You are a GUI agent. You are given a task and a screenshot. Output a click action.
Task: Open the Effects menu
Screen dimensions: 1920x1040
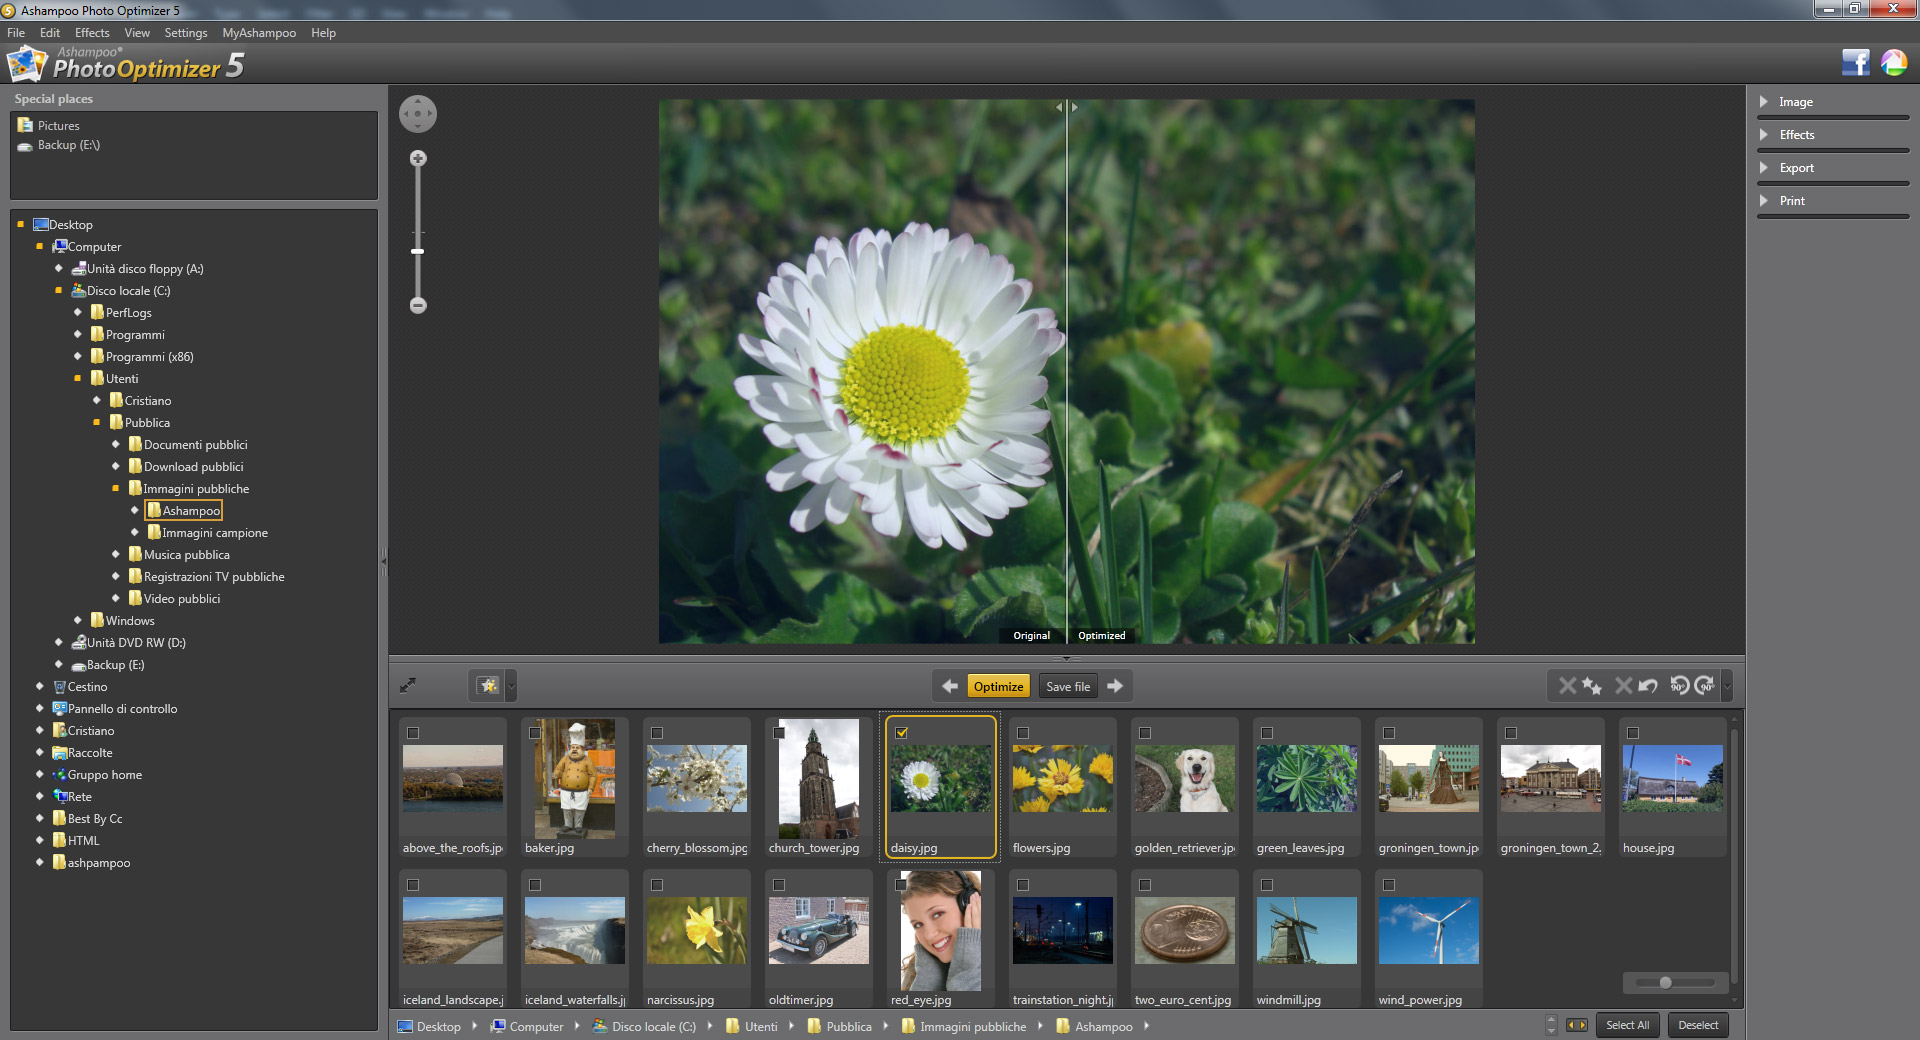[92, 33]
